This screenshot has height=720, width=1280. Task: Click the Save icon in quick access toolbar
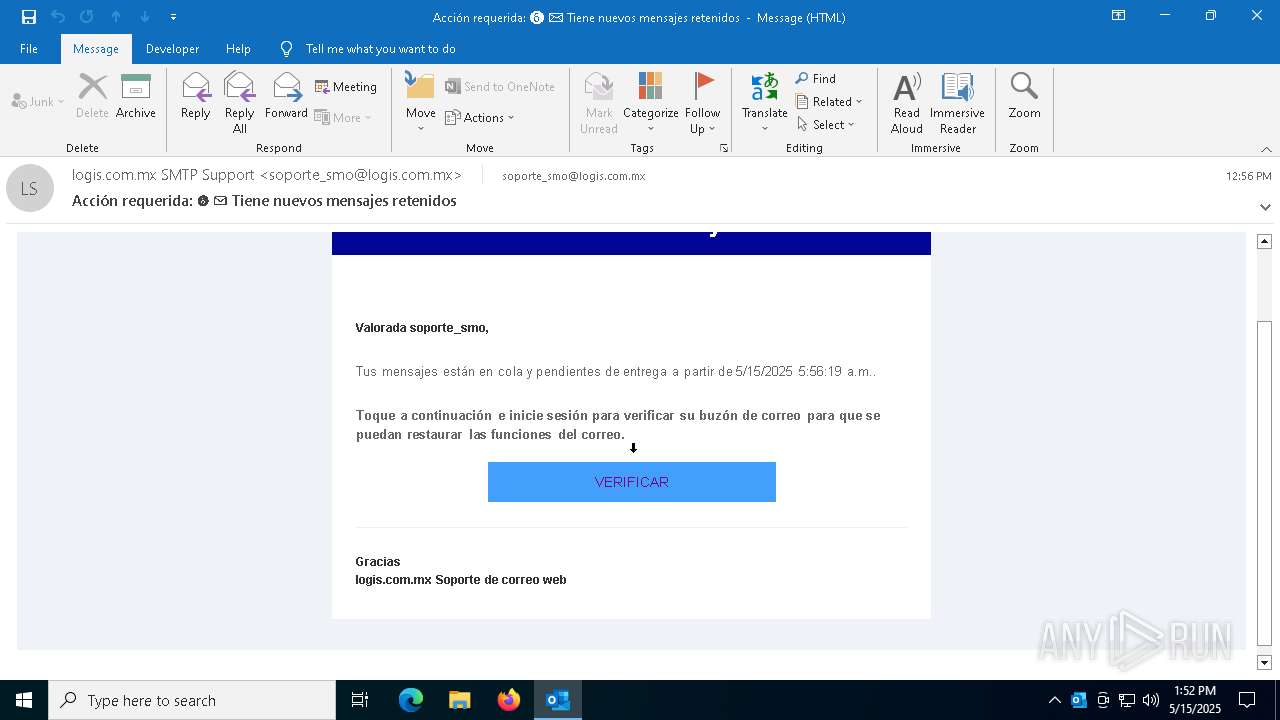pyautogui.click(x=29, y=17)
